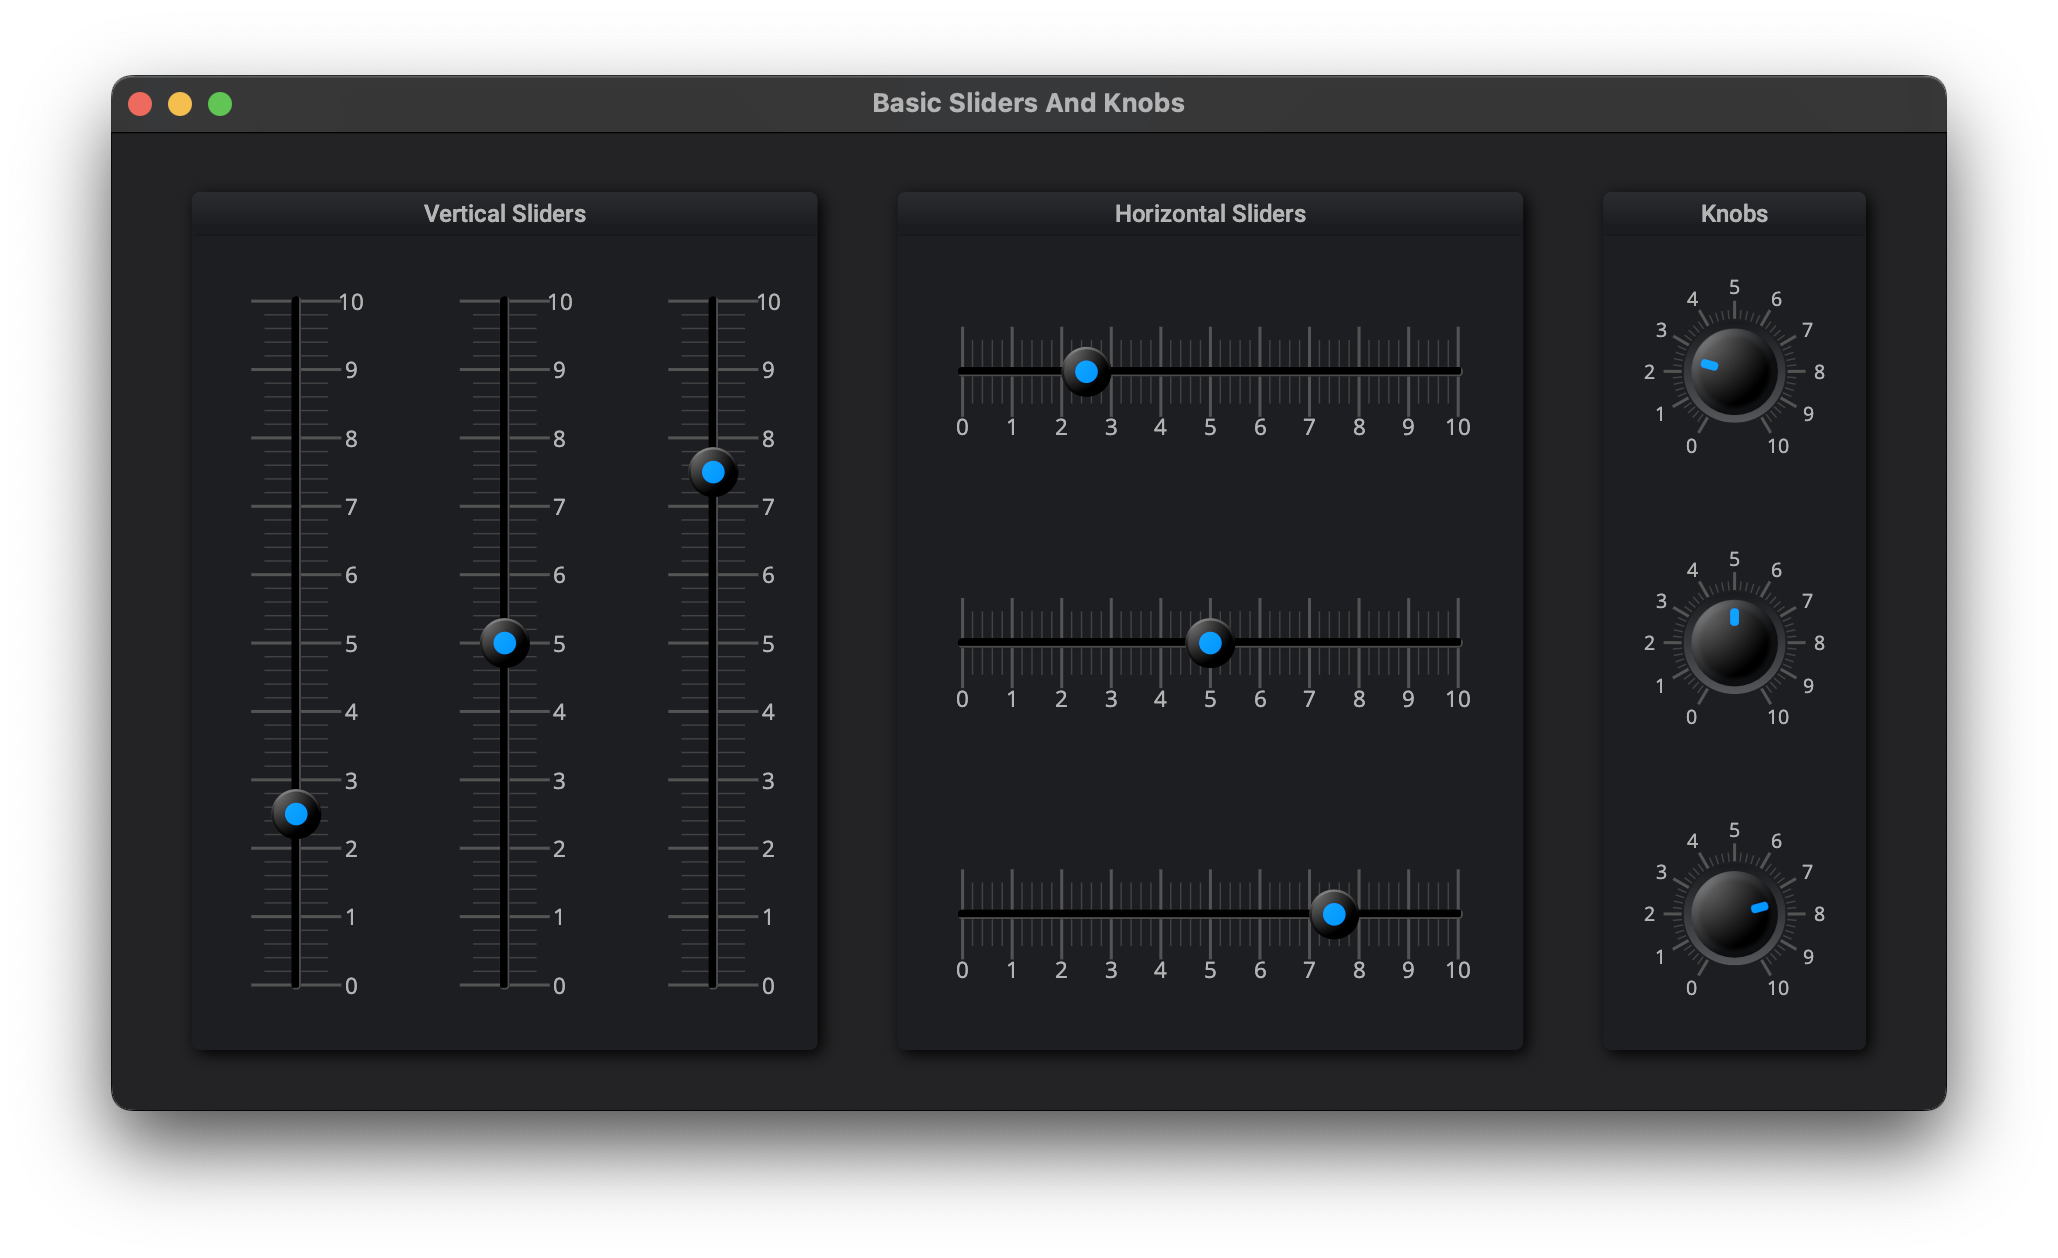Click the "Vertical Sliders" panel title
This screenshot has height=1258, width=2058.
coord(505,214)
